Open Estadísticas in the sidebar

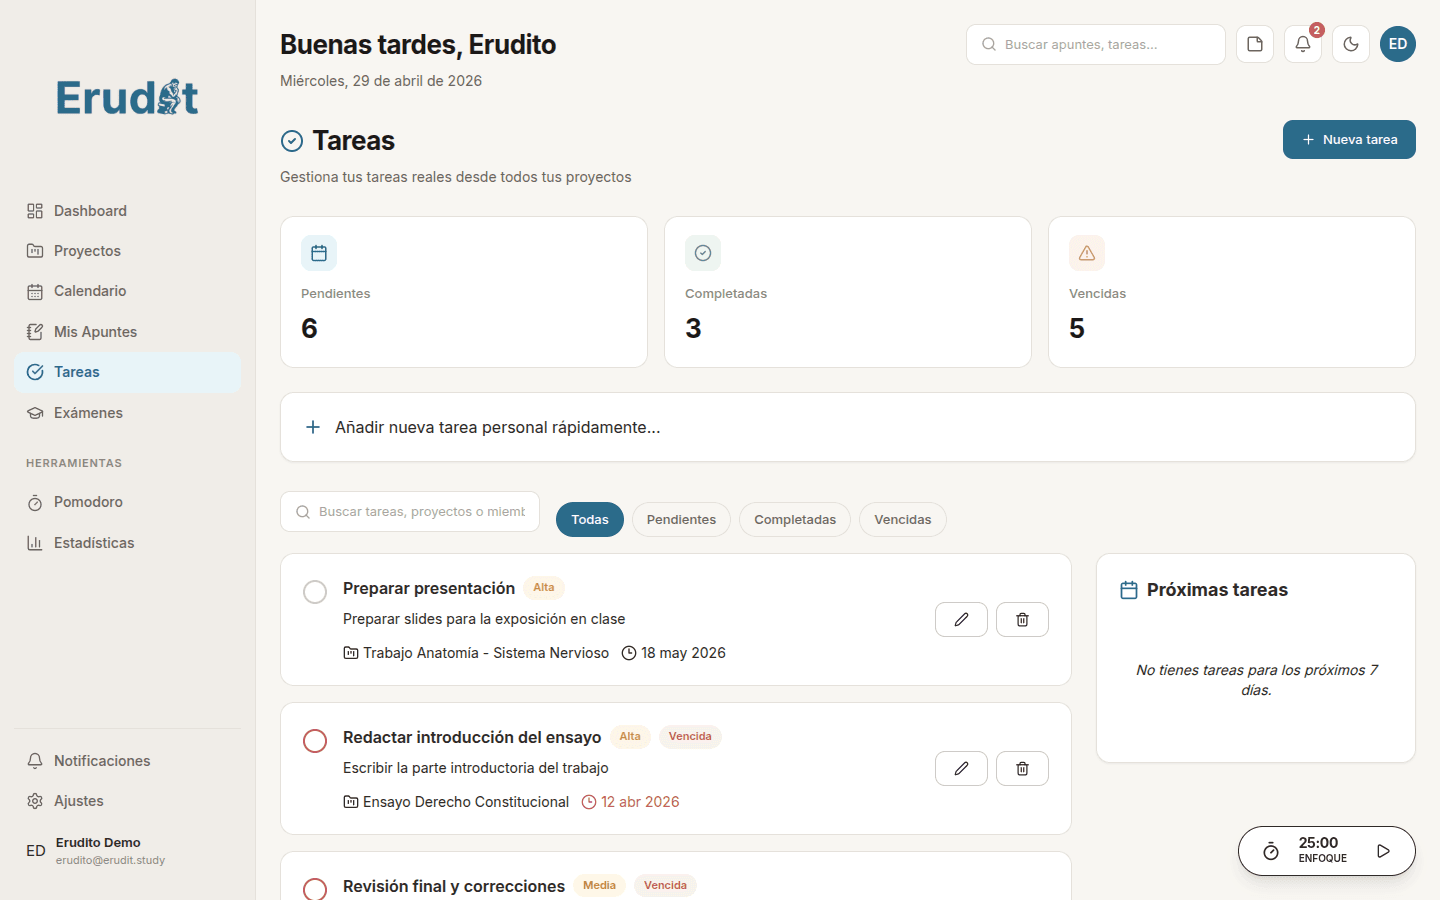click(x=127, y=543)
